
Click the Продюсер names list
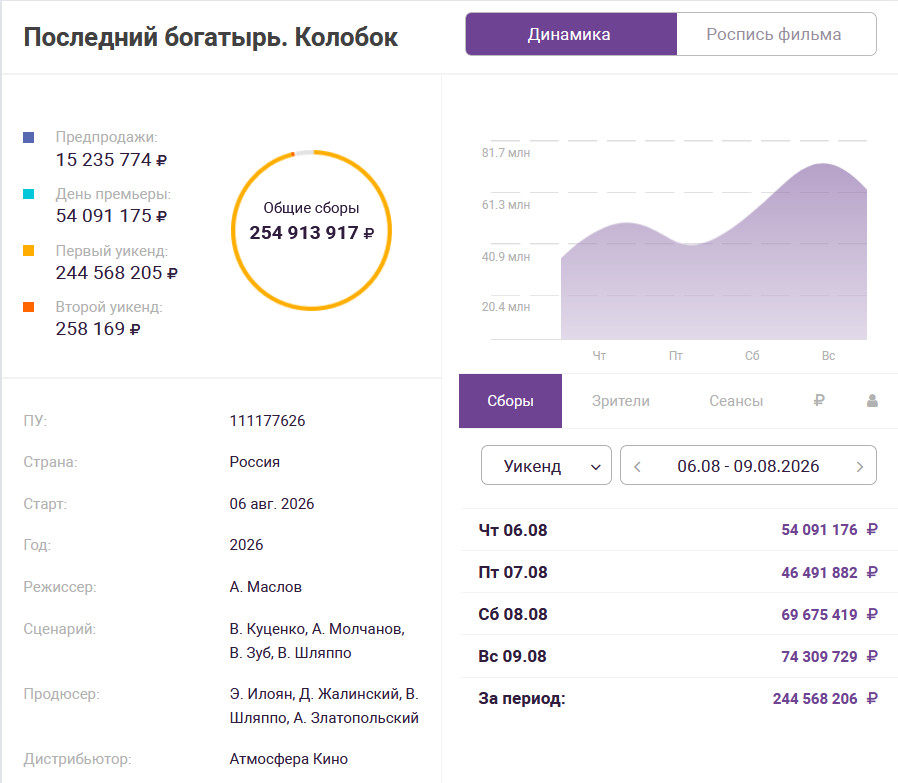324,706
